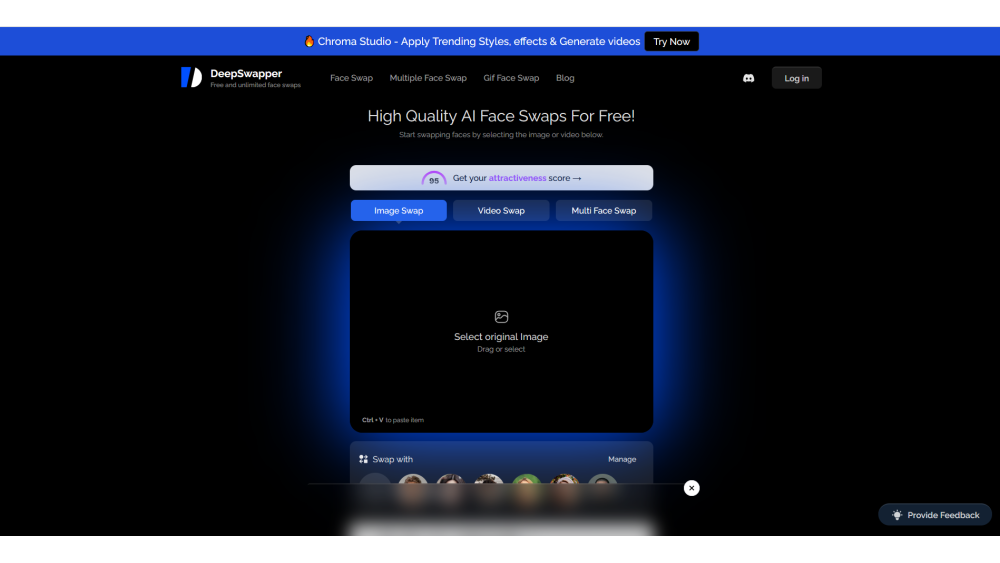Screen dimensions: 1000x563
Task: Switch to the Video Swap tab
Action: (x=501, y=211)
